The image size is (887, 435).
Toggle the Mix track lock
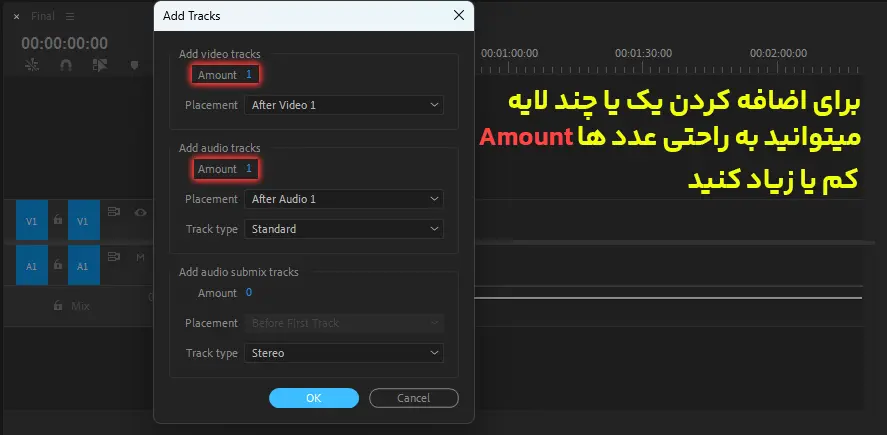(58, 305)
